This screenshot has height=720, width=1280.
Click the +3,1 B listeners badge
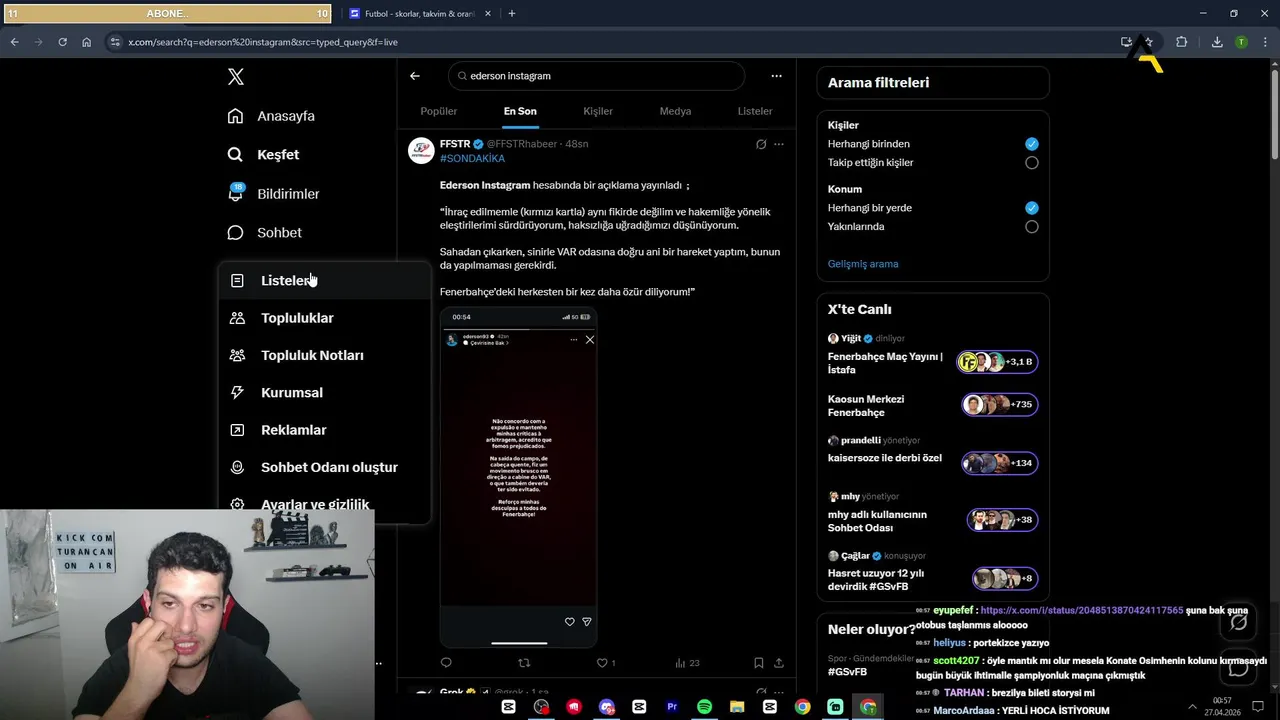(998, 362)
